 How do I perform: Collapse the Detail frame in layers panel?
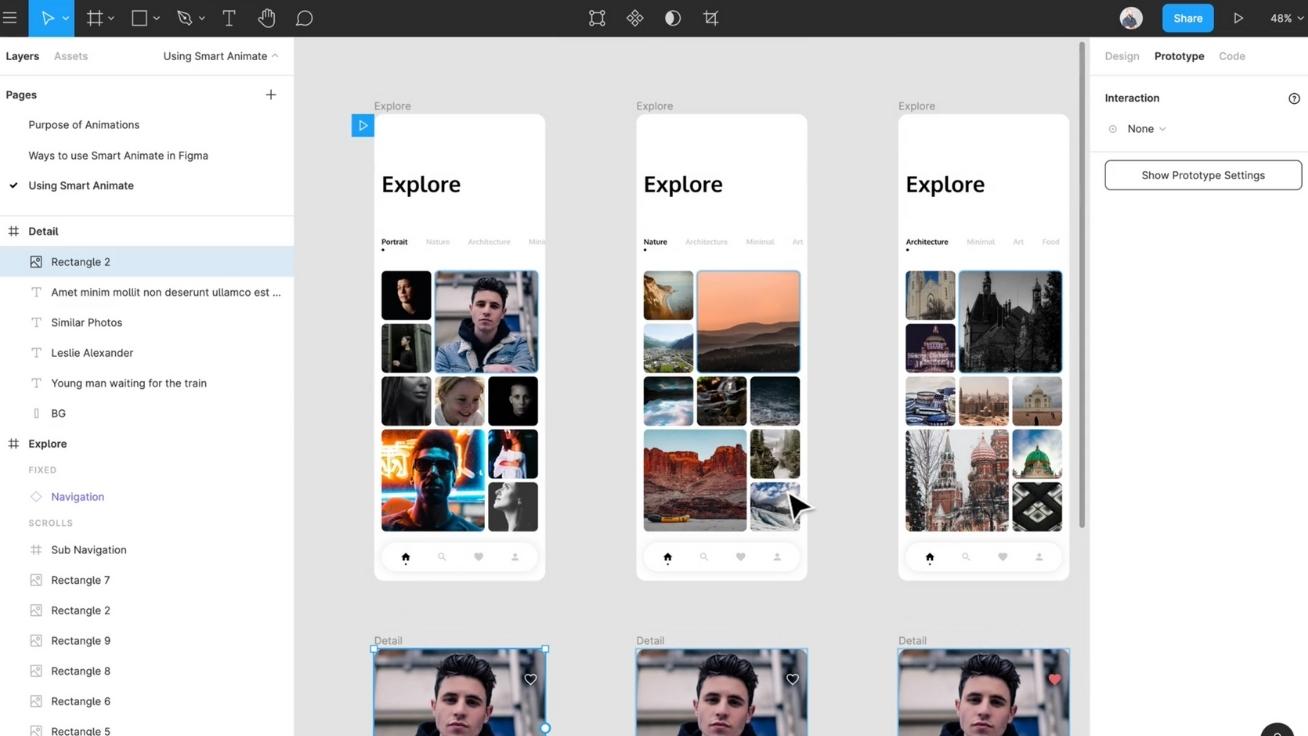[x=14, y=231]
